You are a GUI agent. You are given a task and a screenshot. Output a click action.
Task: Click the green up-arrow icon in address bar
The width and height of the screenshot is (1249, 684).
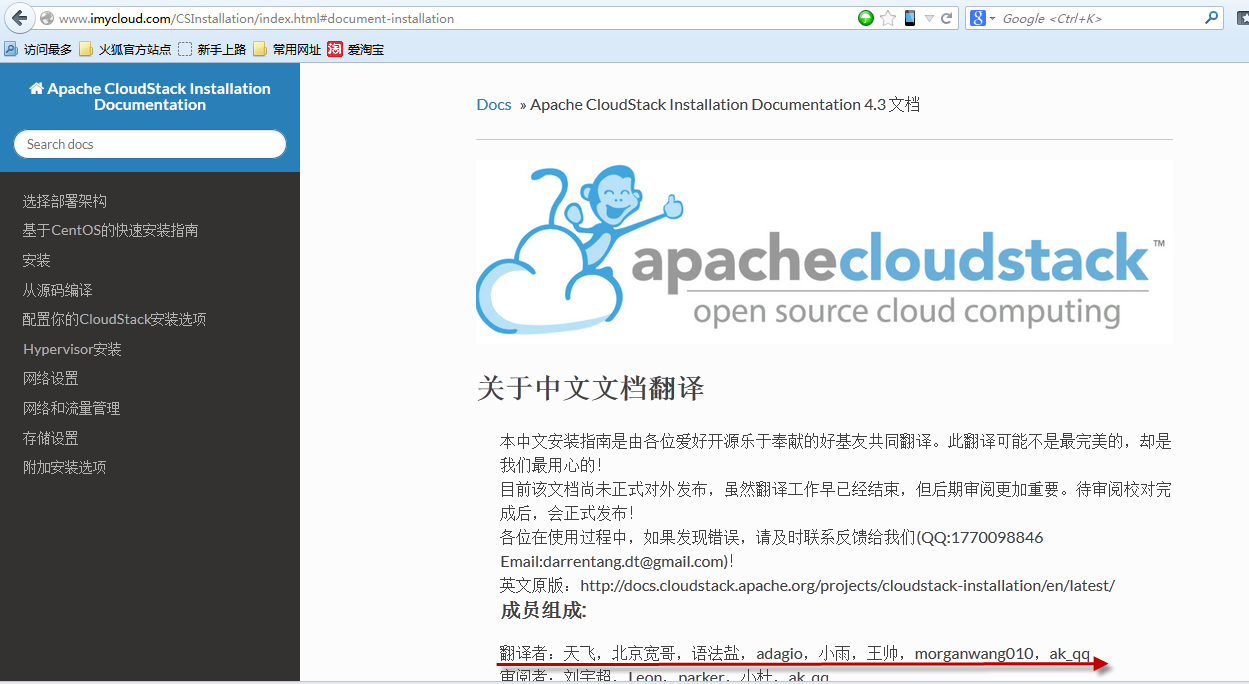(866, 18)
